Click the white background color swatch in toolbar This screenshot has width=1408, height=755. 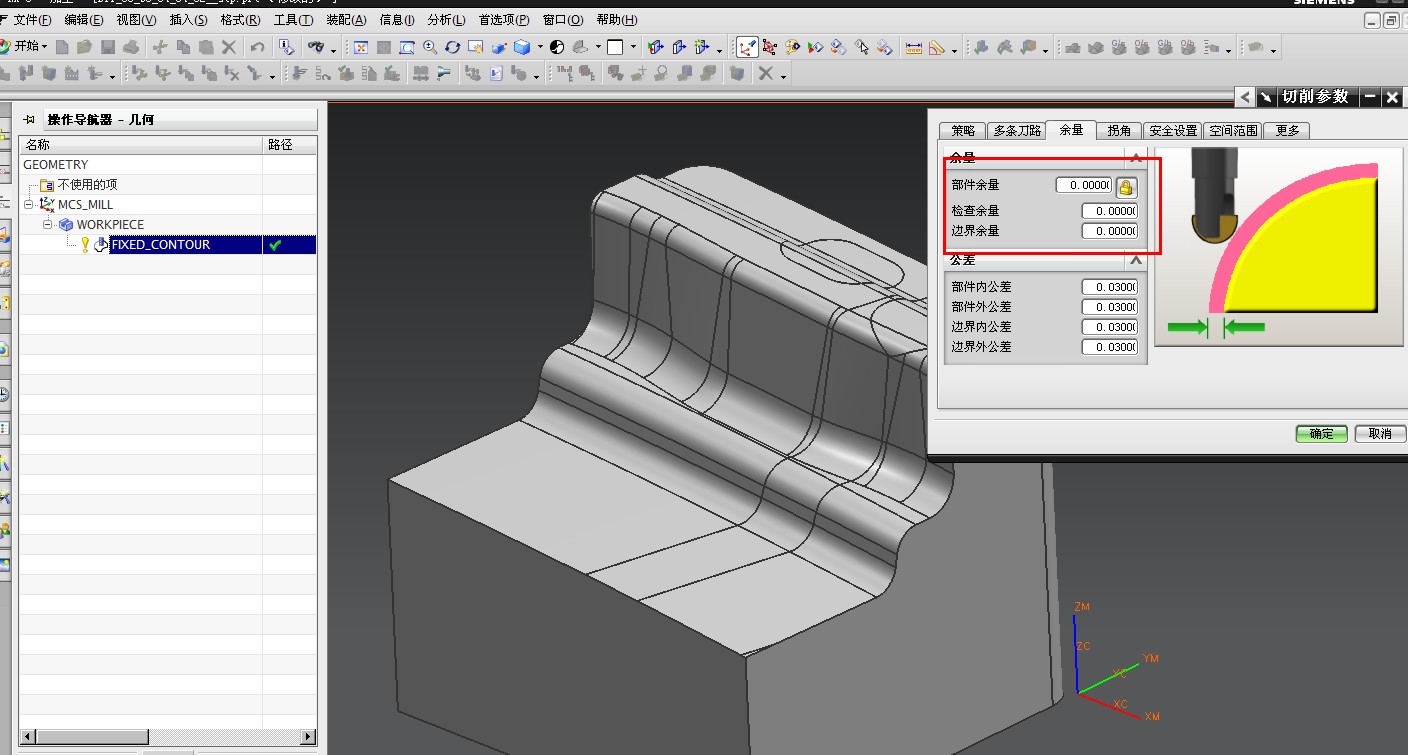(615, 47)
